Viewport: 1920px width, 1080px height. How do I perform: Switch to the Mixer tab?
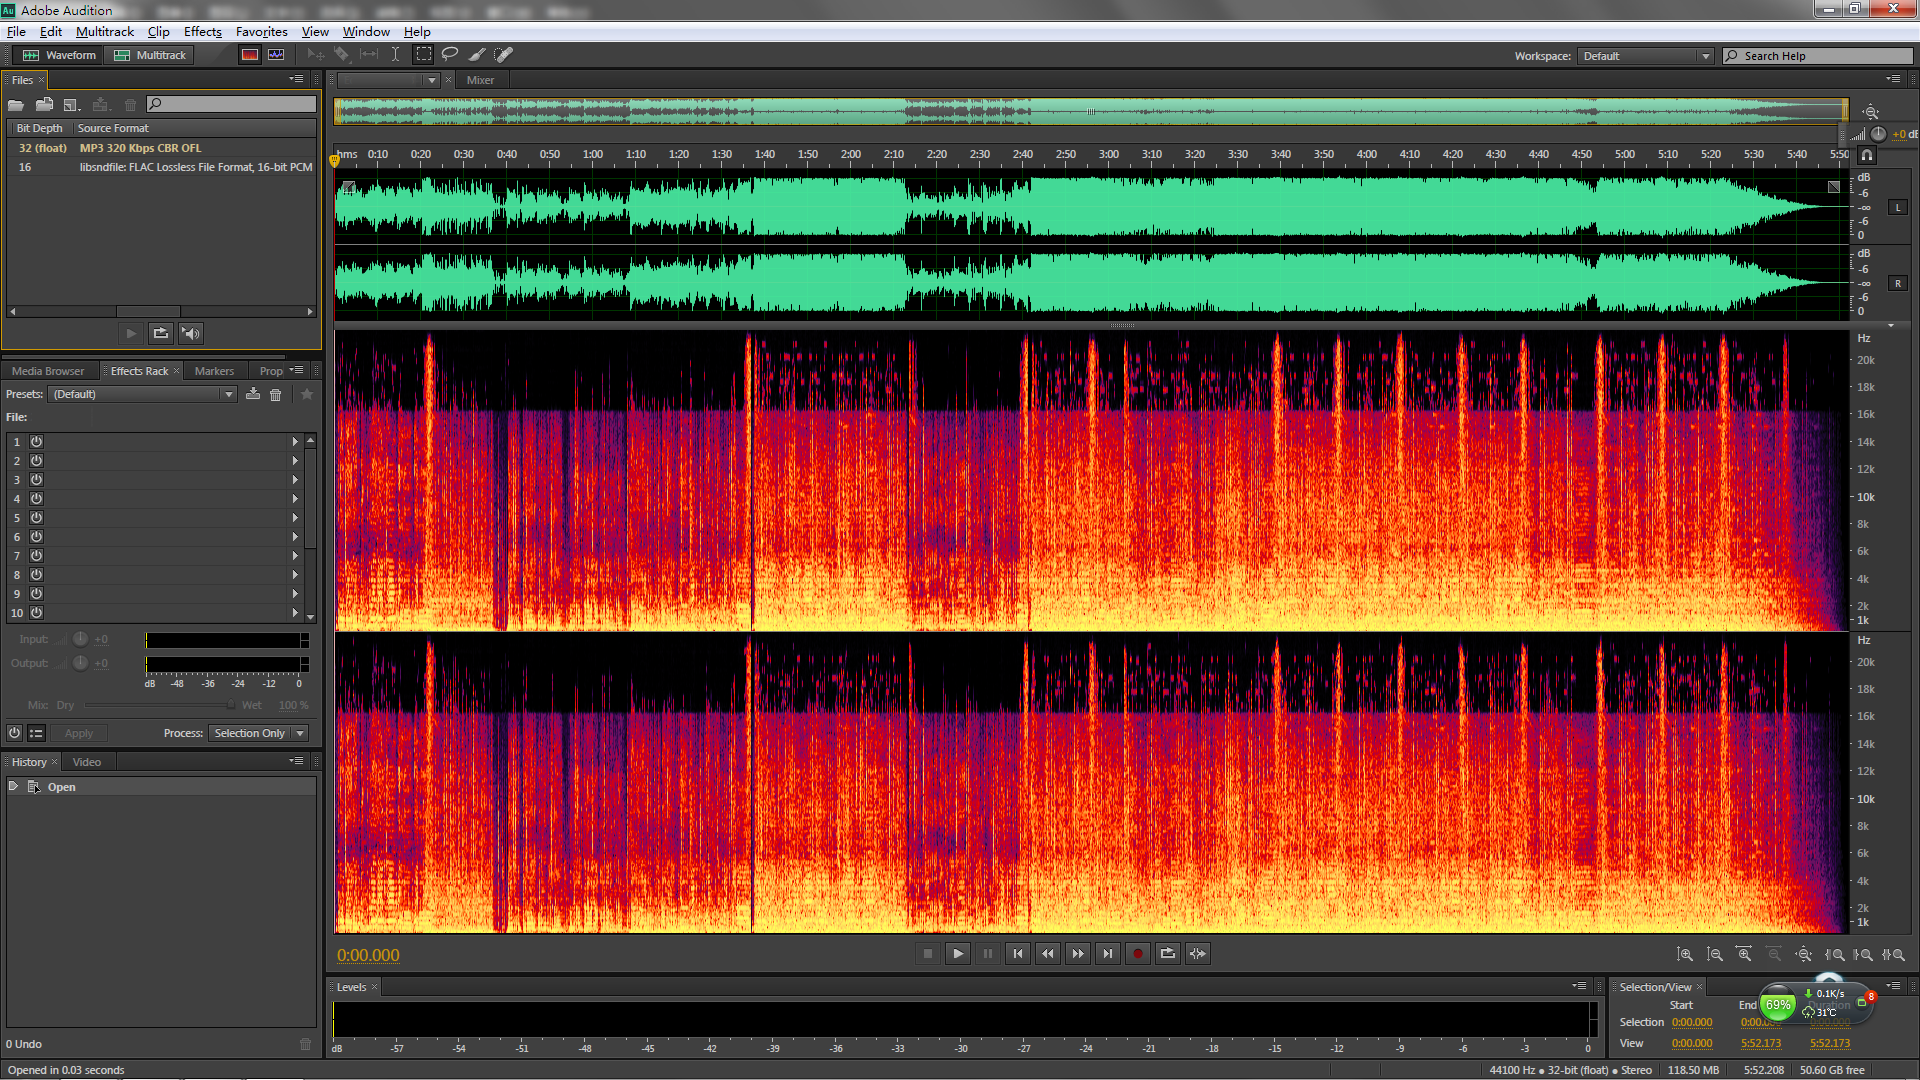(480, 80)
